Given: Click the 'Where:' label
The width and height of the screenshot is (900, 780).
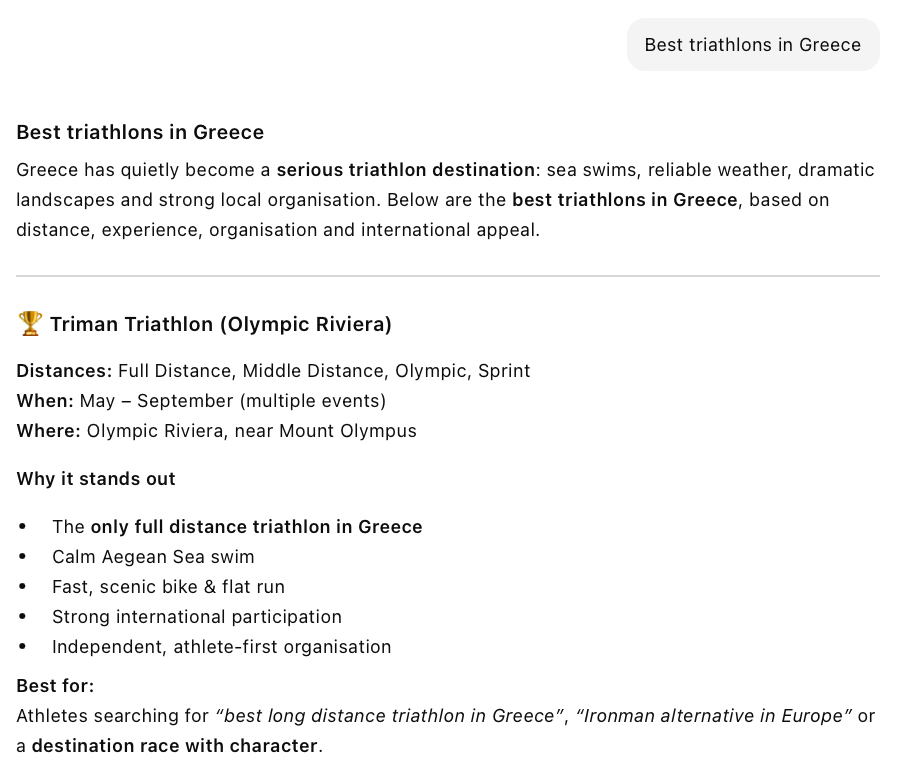Looking at the screenshot, I should (49, 430).
